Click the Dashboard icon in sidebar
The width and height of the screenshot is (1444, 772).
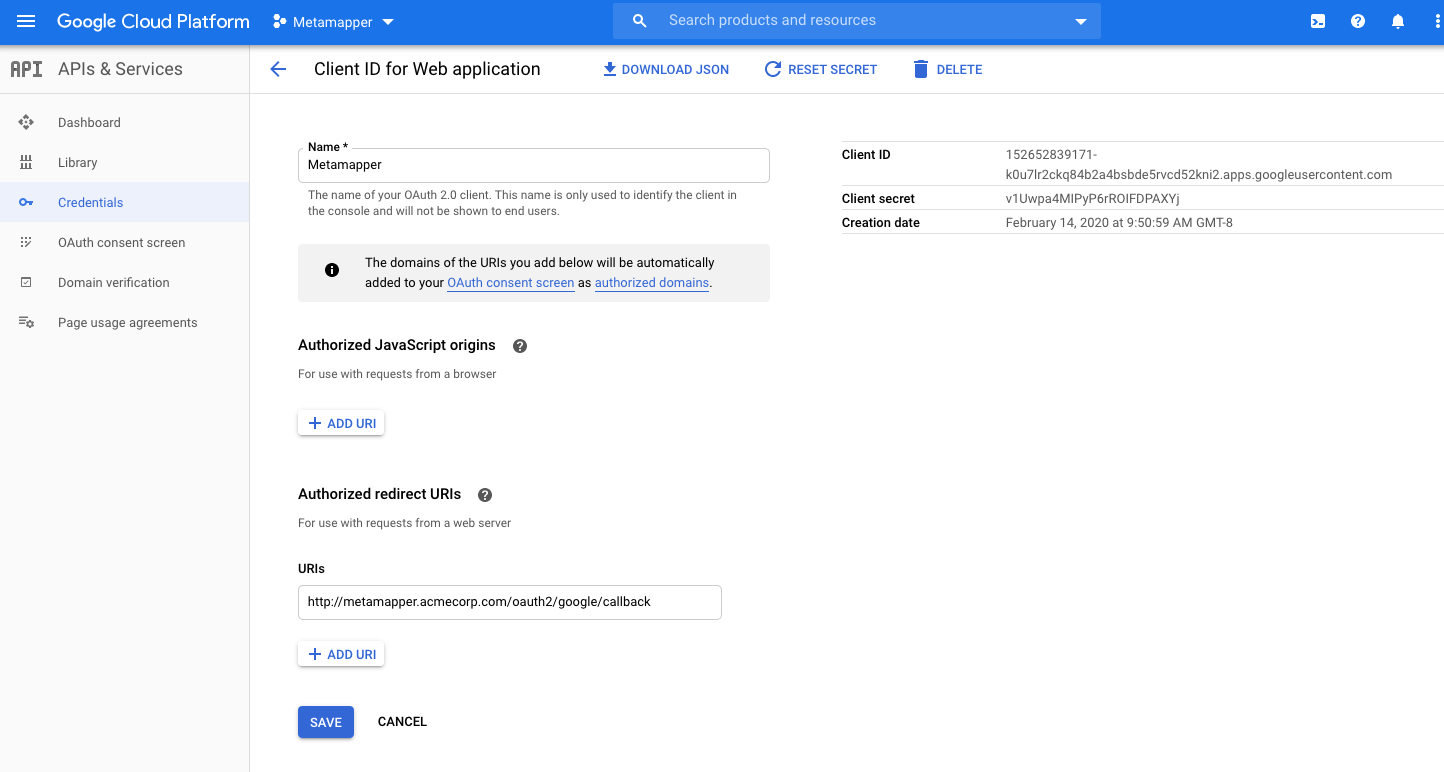26,122
